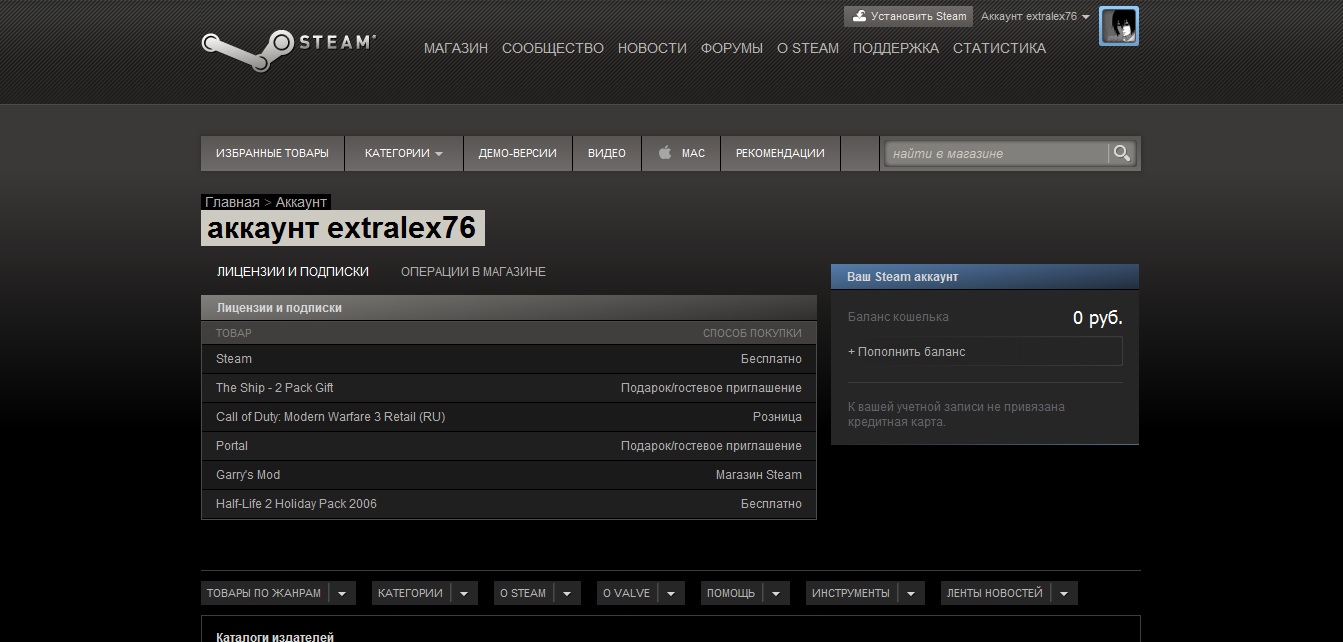Click the 0 руб. wallet balance

(1098, 318)
